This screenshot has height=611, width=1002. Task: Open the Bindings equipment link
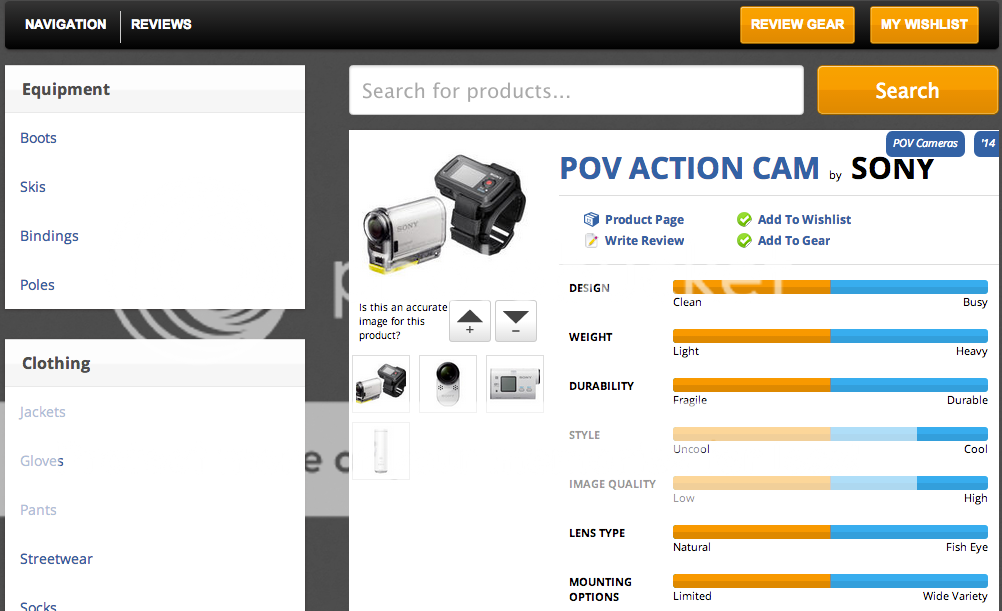click(49, 236)
